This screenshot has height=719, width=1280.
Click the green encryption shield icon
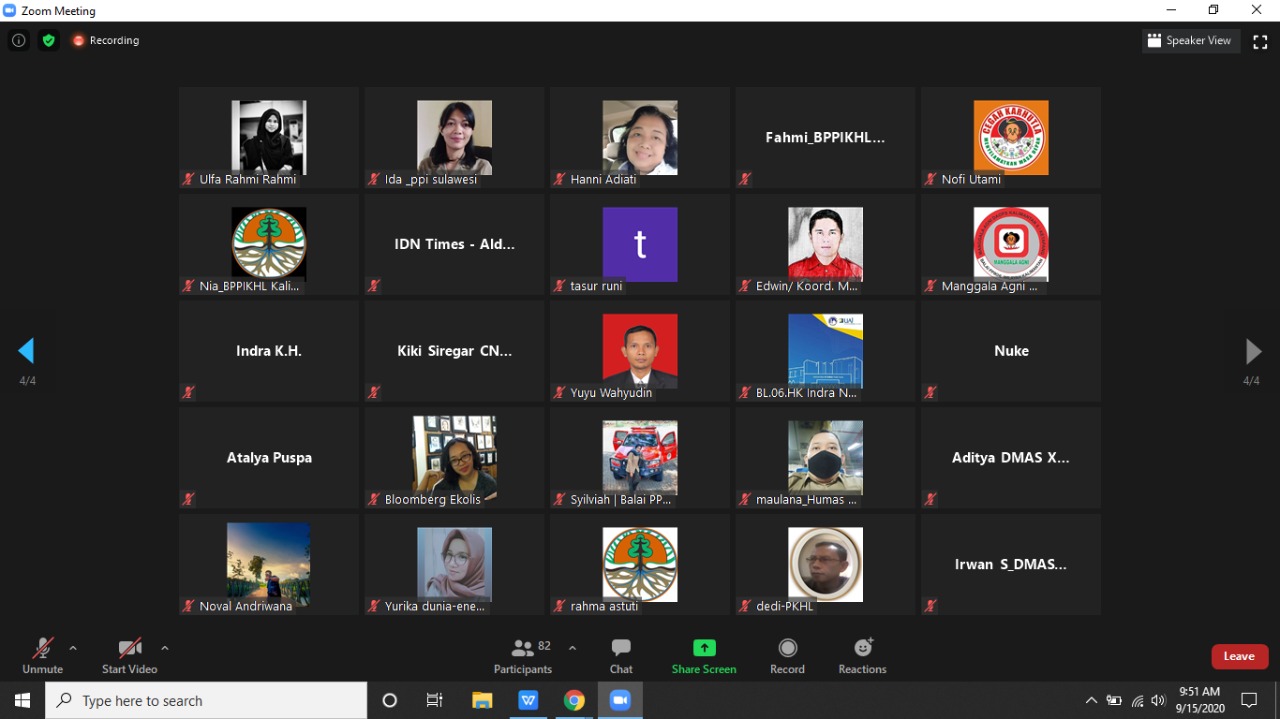pyautogui.click(x=48, y=41)
